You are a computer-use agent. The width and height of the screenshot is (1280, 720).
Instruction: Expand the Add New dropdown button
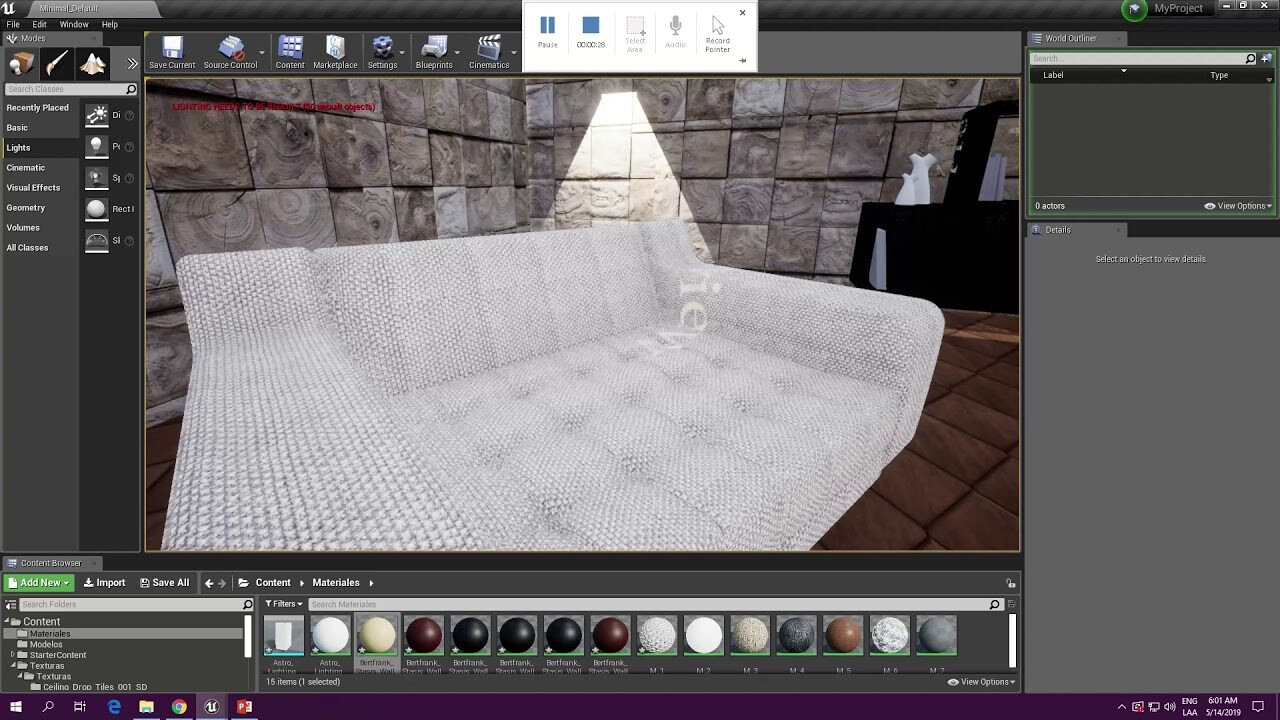click(x=40, y=583)
